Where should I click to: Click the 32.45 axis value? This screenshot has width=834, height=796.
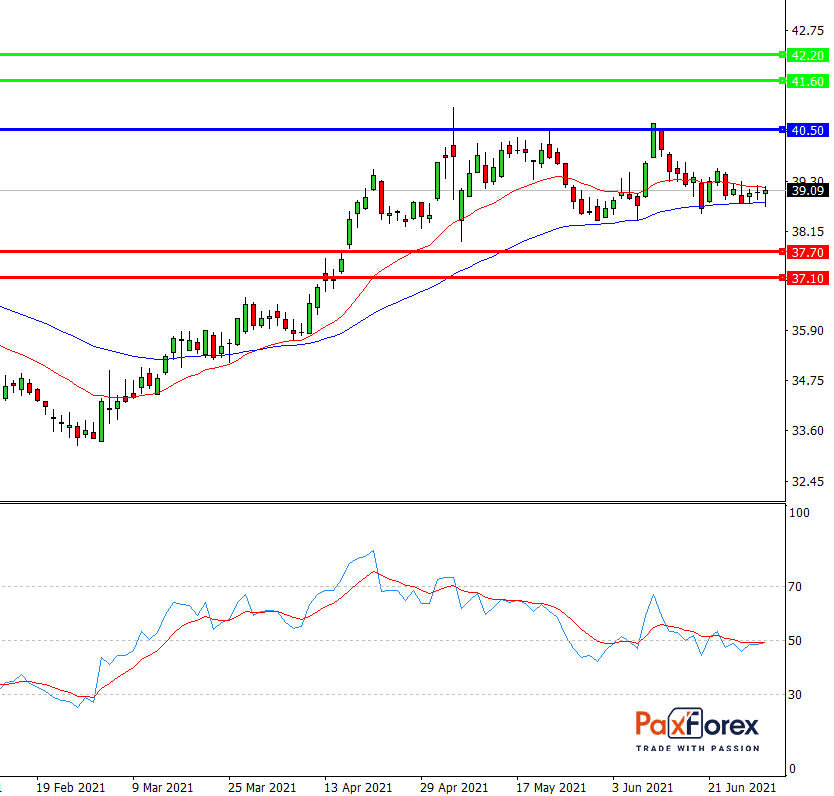click(807, 481)
